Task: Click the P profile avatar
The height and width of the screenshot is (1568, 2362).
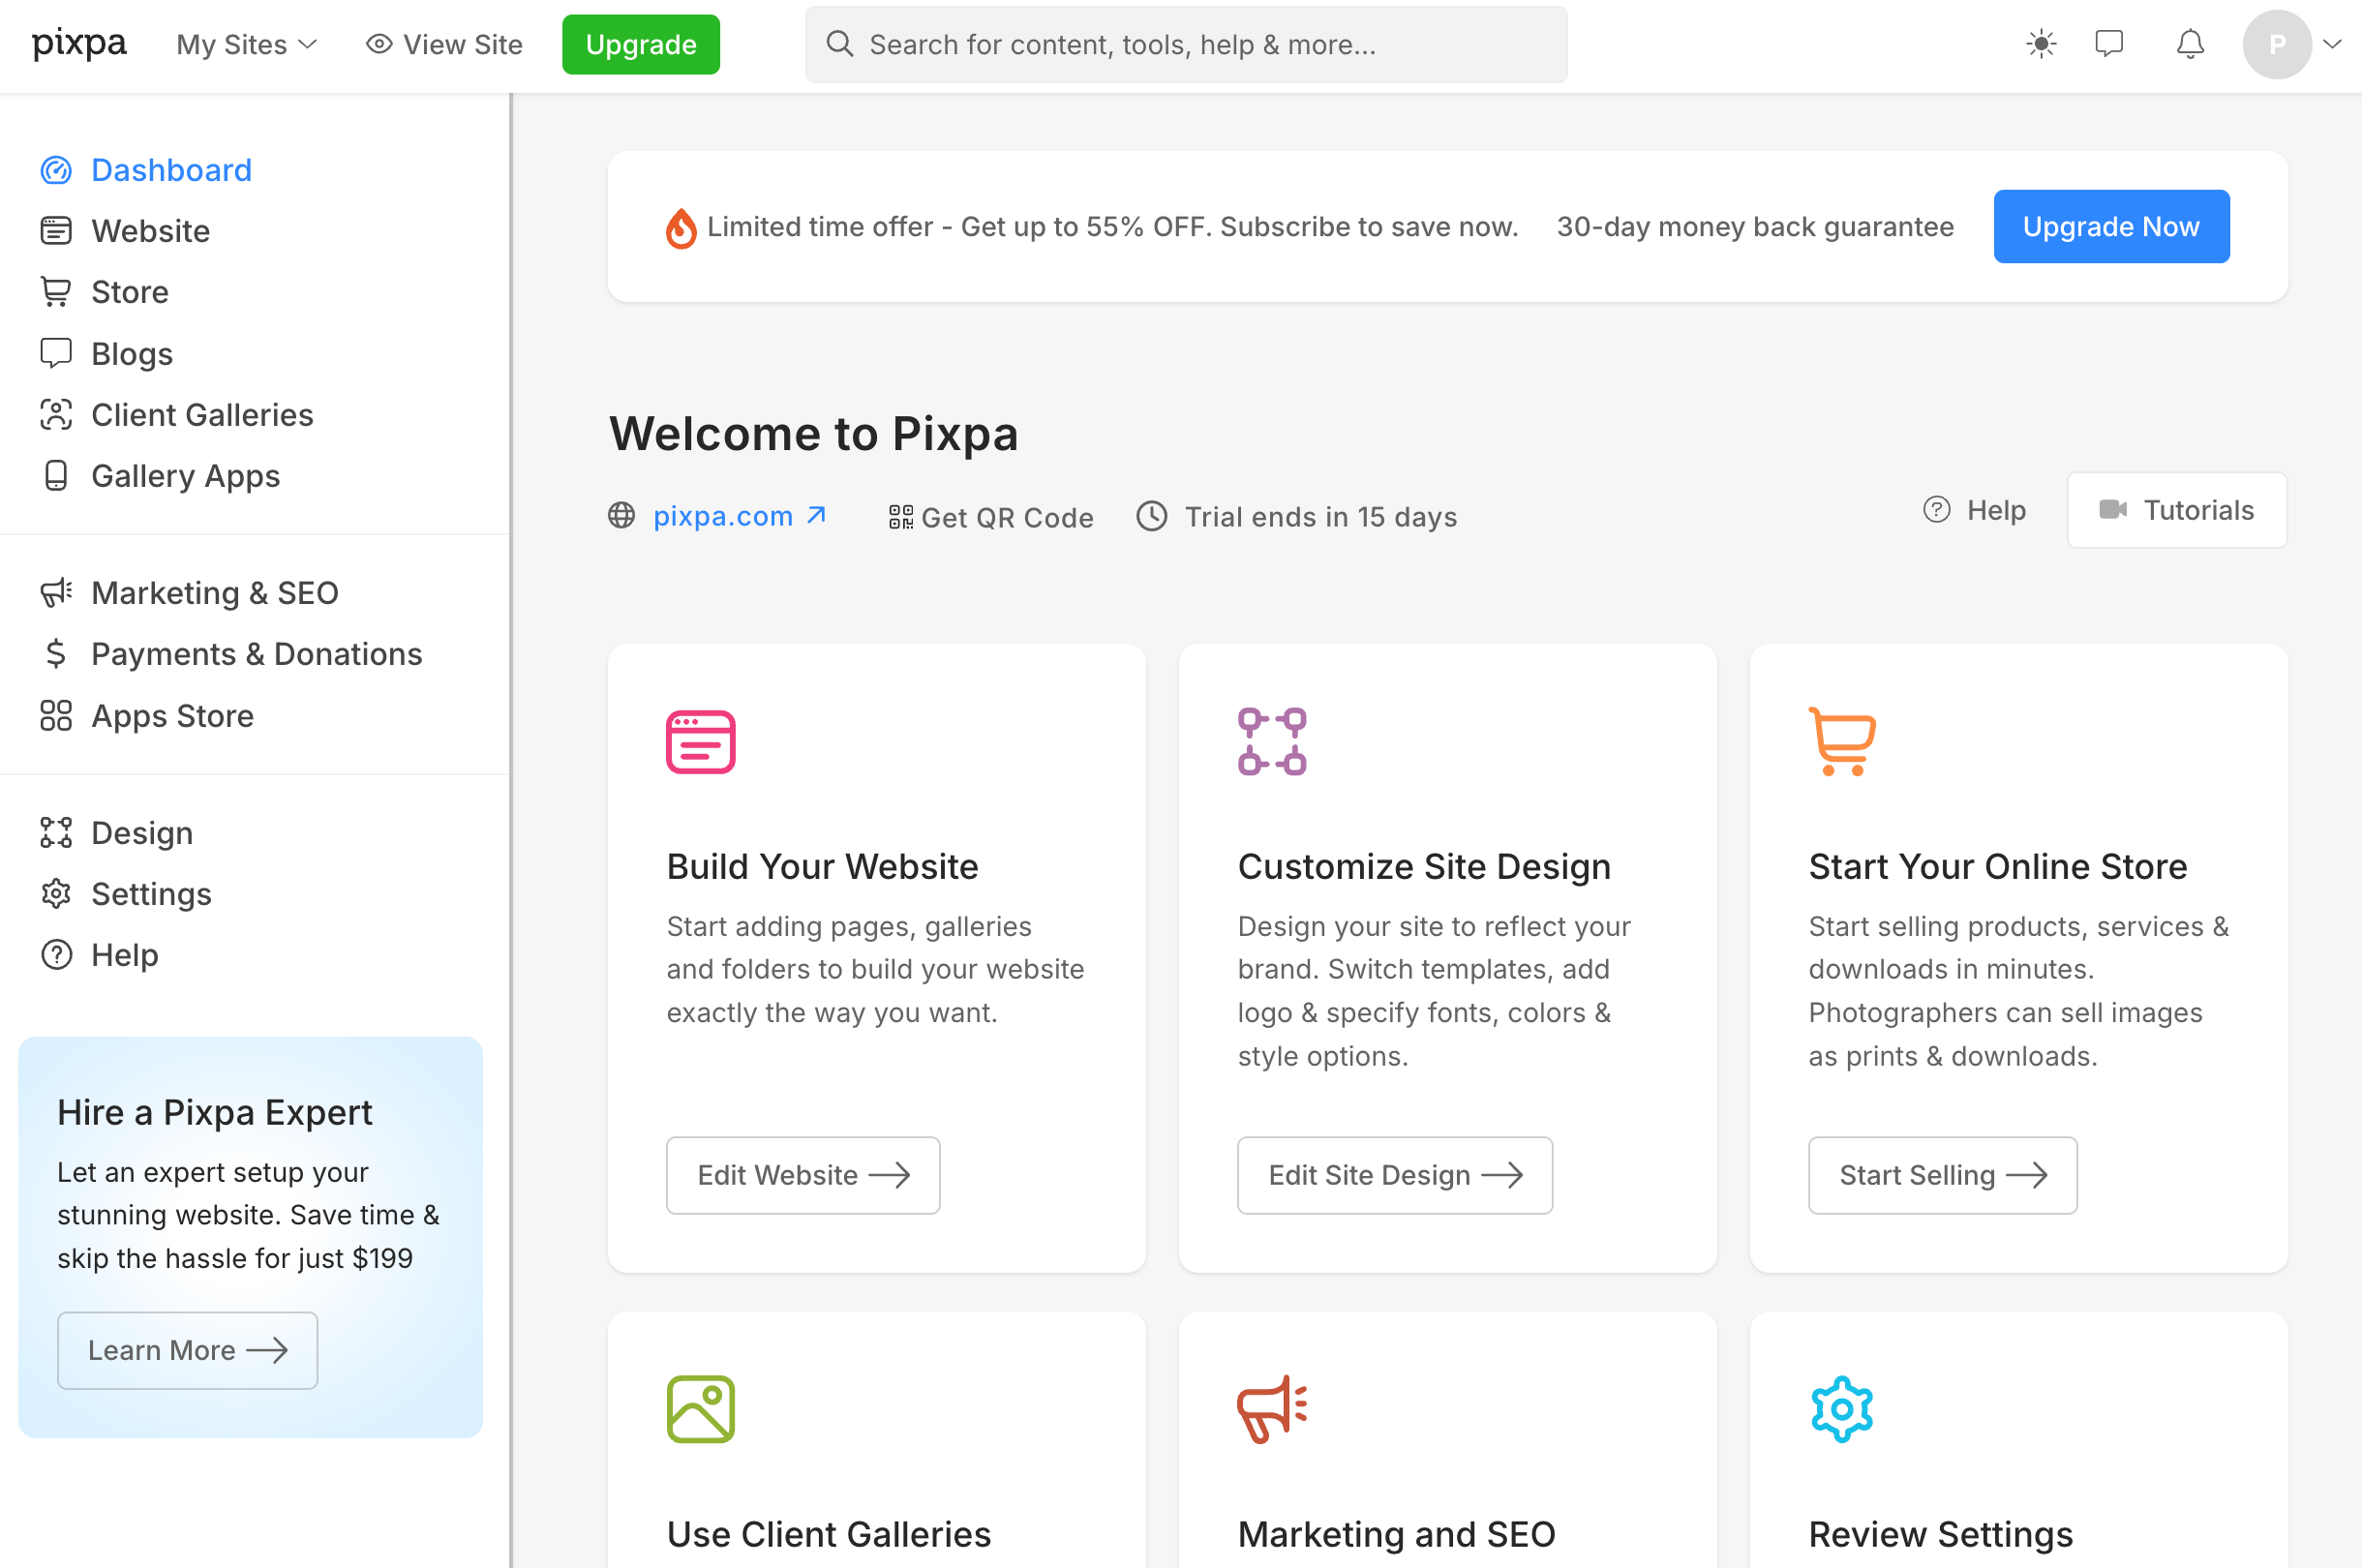Action: pos(2277,44)
